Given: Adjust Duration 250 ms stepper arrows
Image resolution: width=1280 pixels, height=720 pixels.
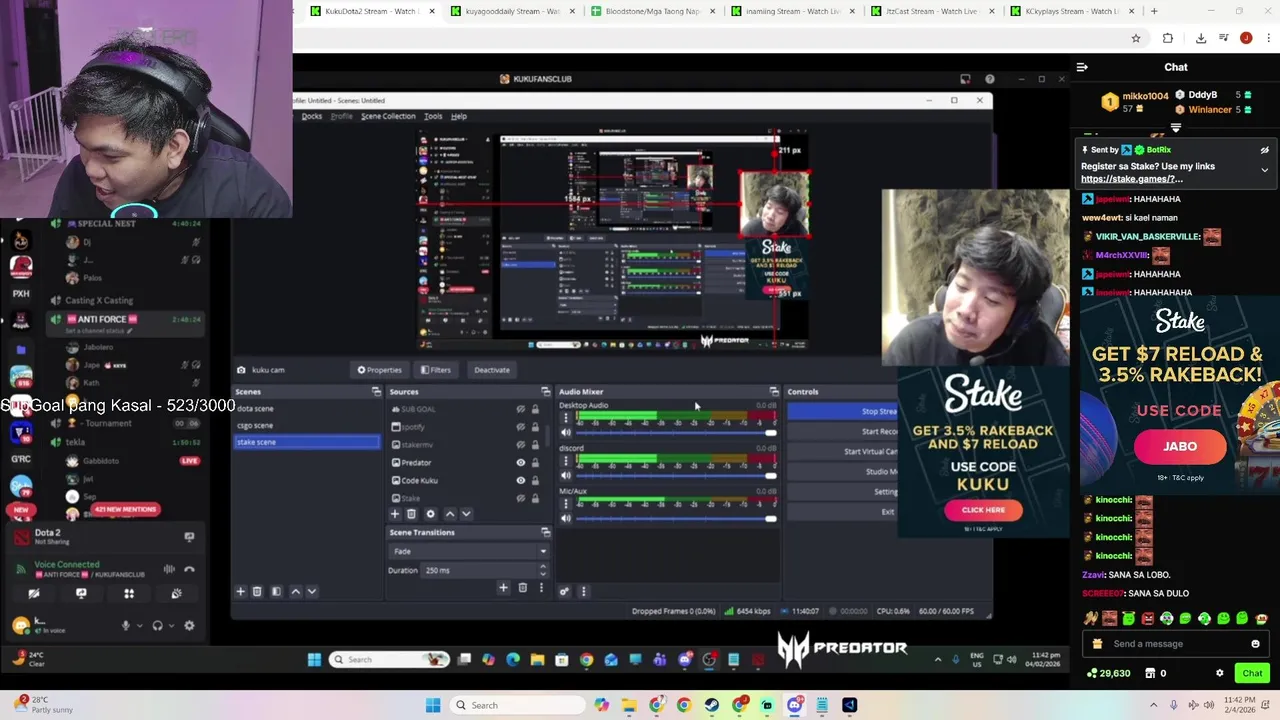Looking at the screenshot, I should click(543, 570).
